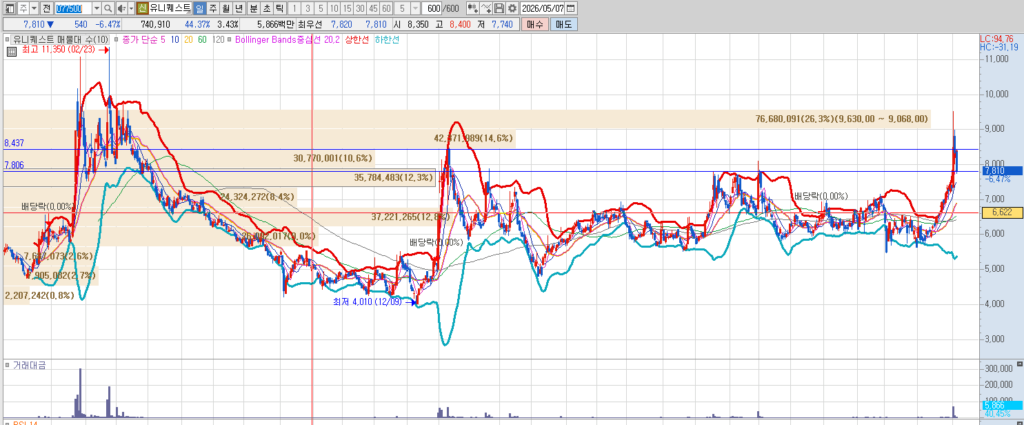Toggle the left side panel icon
The width and height of the screenshot is (1024, 425).
tap(10, 8)
